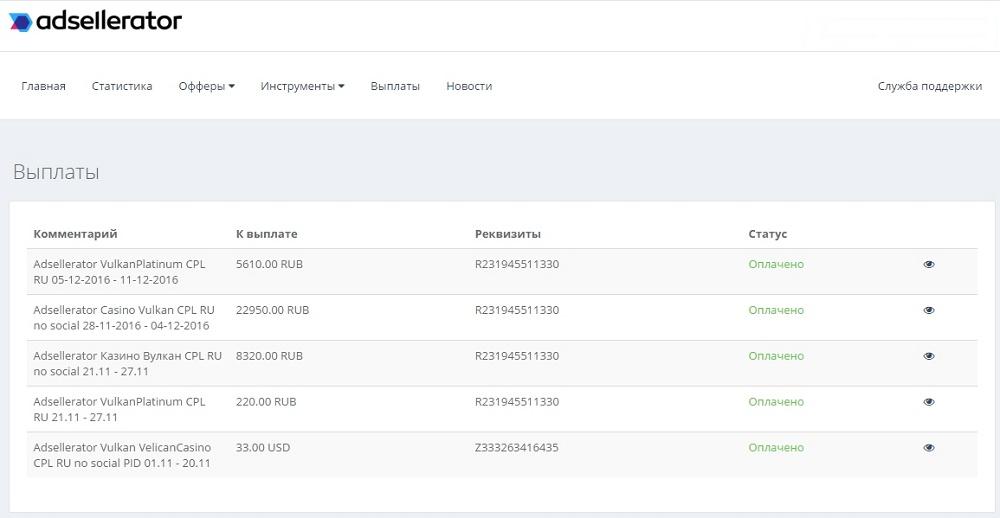The width and height of the screenshot is (1000, 518).
Task: Click Оплачено status in 33.00 USD row
Action: click(776, 448)
